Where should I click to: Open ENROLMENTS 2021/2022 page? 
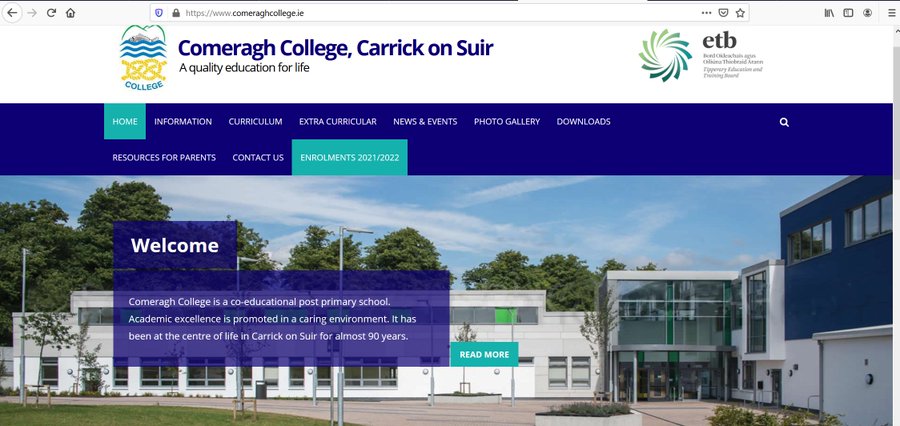click(x=350, y=157)
